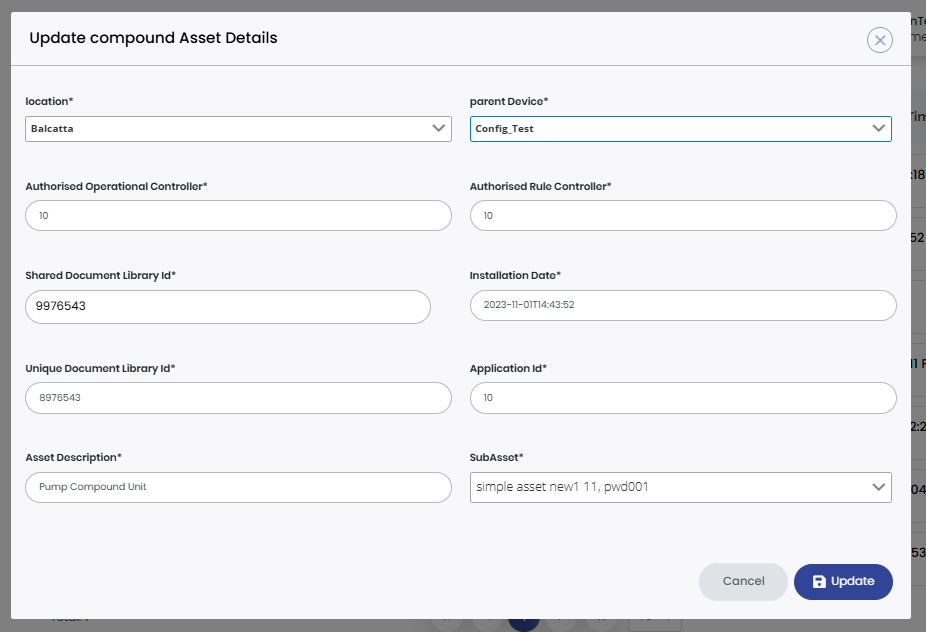Click the dropdown arrow on SubAsset field

tap(878, 487)
